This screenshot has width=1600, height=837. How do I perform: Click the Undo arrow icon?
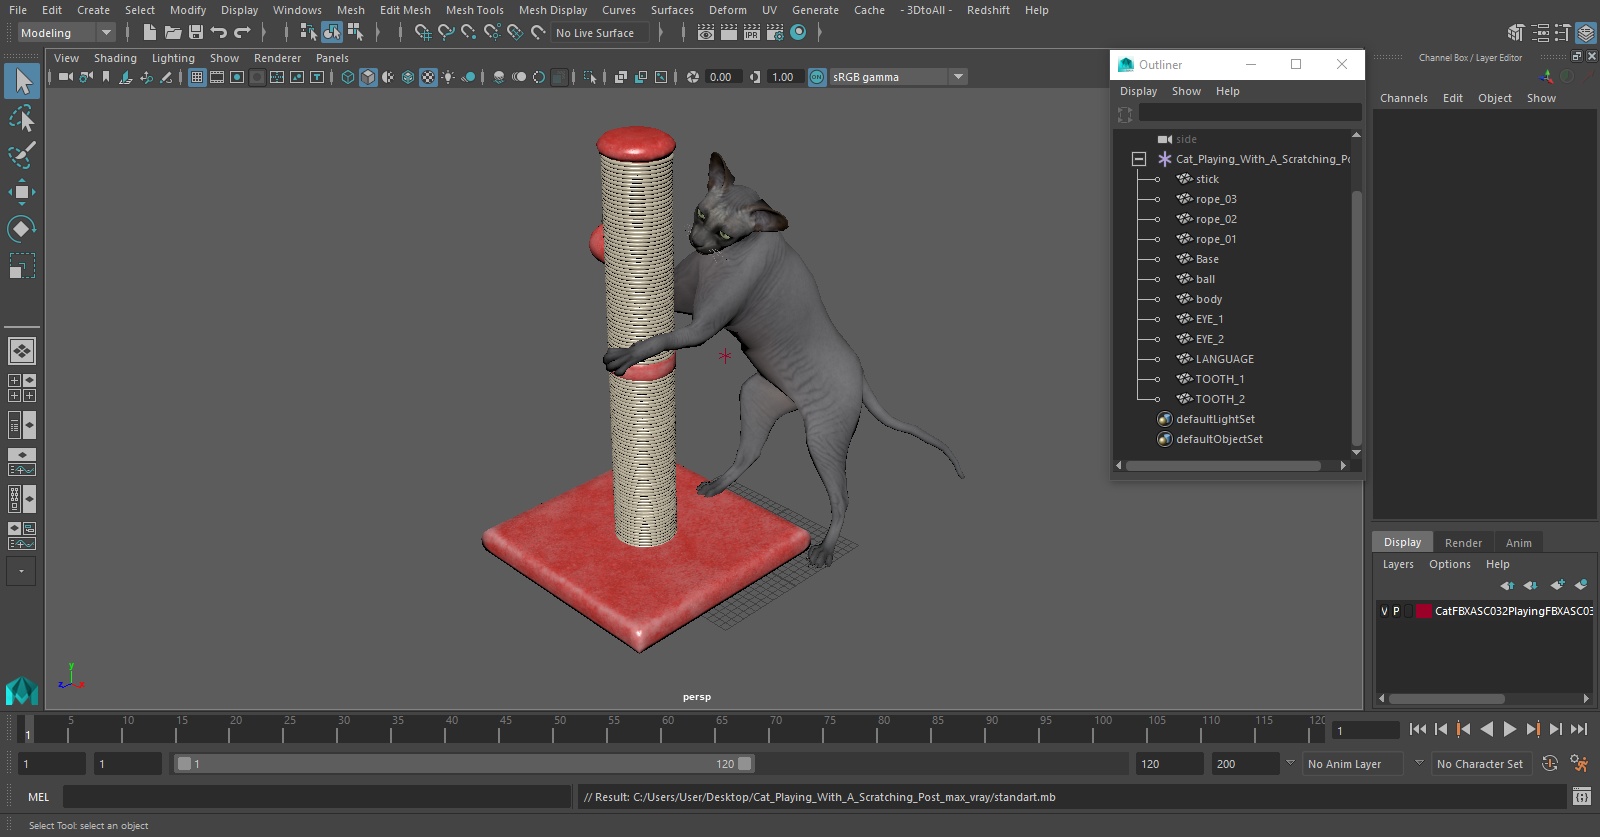219,33
